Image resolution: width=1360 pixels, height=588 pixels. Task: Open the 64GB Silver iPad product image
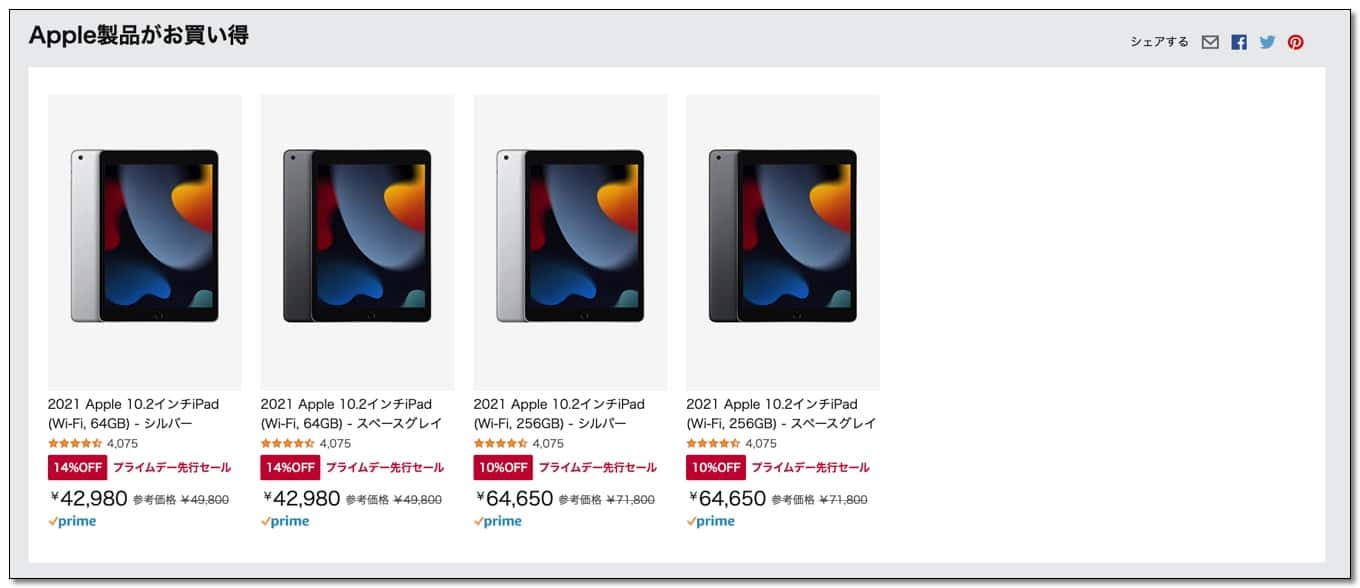pos(145,242)
